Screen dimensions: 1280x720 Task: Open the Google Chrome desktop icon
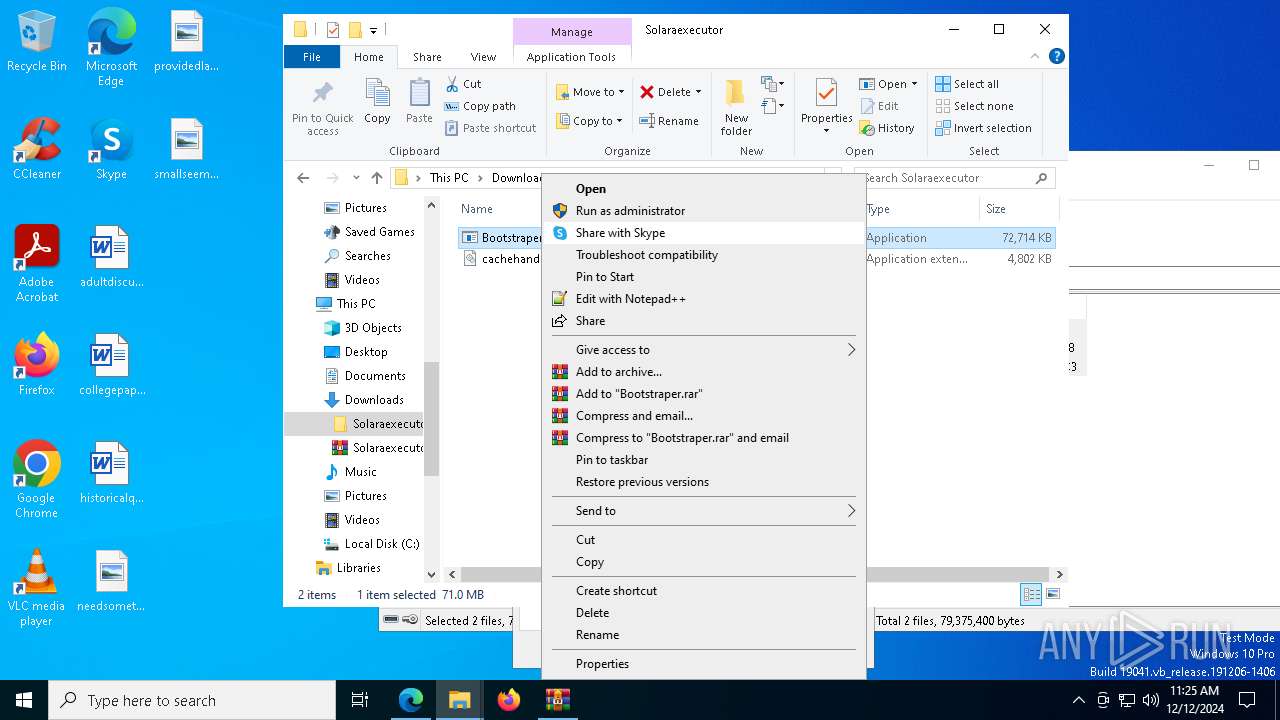pos(37,480)
